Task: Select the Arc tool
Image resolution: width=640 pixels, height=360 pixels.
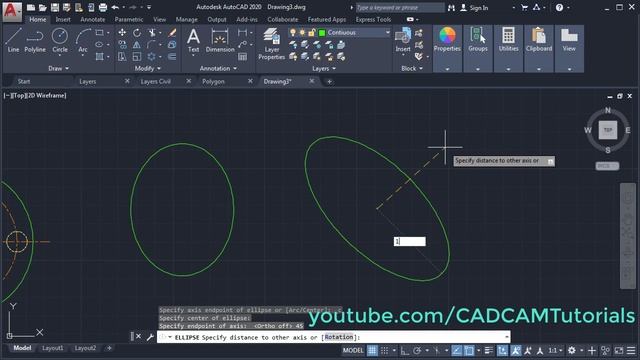Action: point(83,40)
